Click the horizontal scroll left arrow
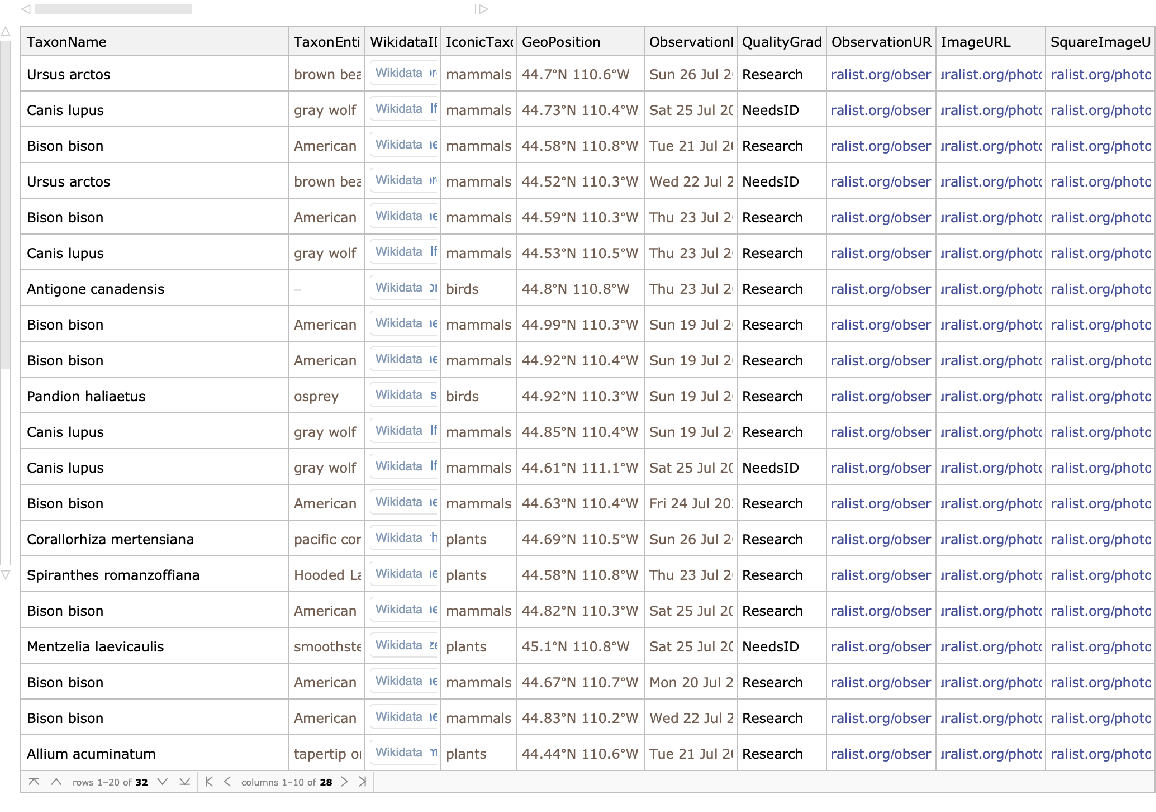 click(26, 9)
